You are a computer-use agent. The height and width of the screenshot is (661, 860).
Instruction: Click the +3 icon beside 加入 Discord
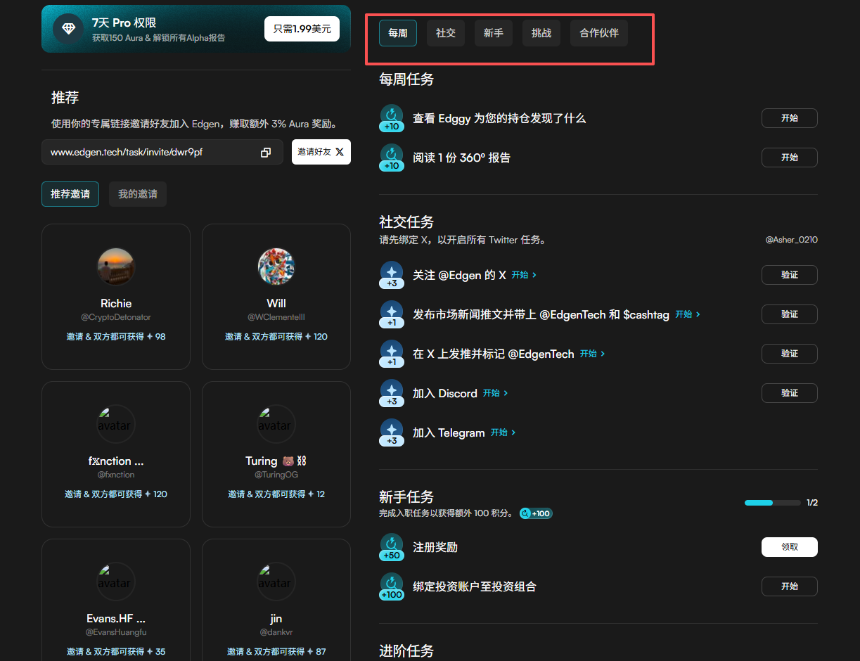point(391,392)
